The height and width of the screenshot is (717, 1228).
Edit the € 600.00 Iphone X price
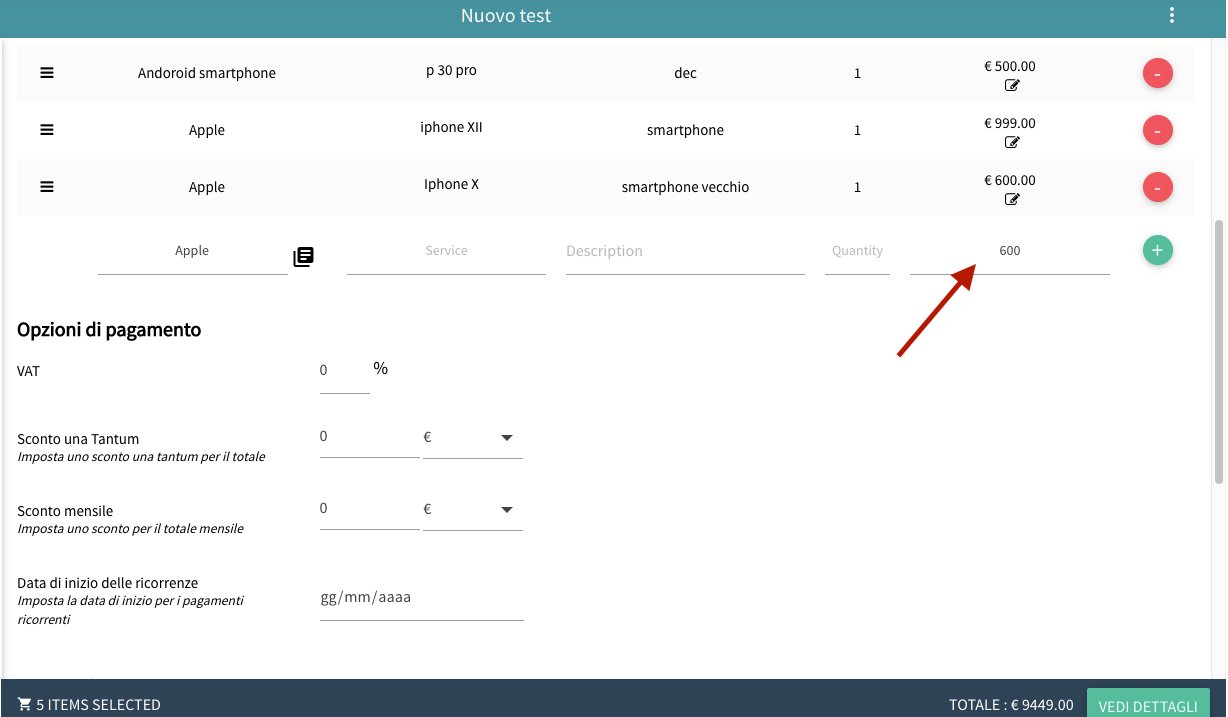(1011, 200)
